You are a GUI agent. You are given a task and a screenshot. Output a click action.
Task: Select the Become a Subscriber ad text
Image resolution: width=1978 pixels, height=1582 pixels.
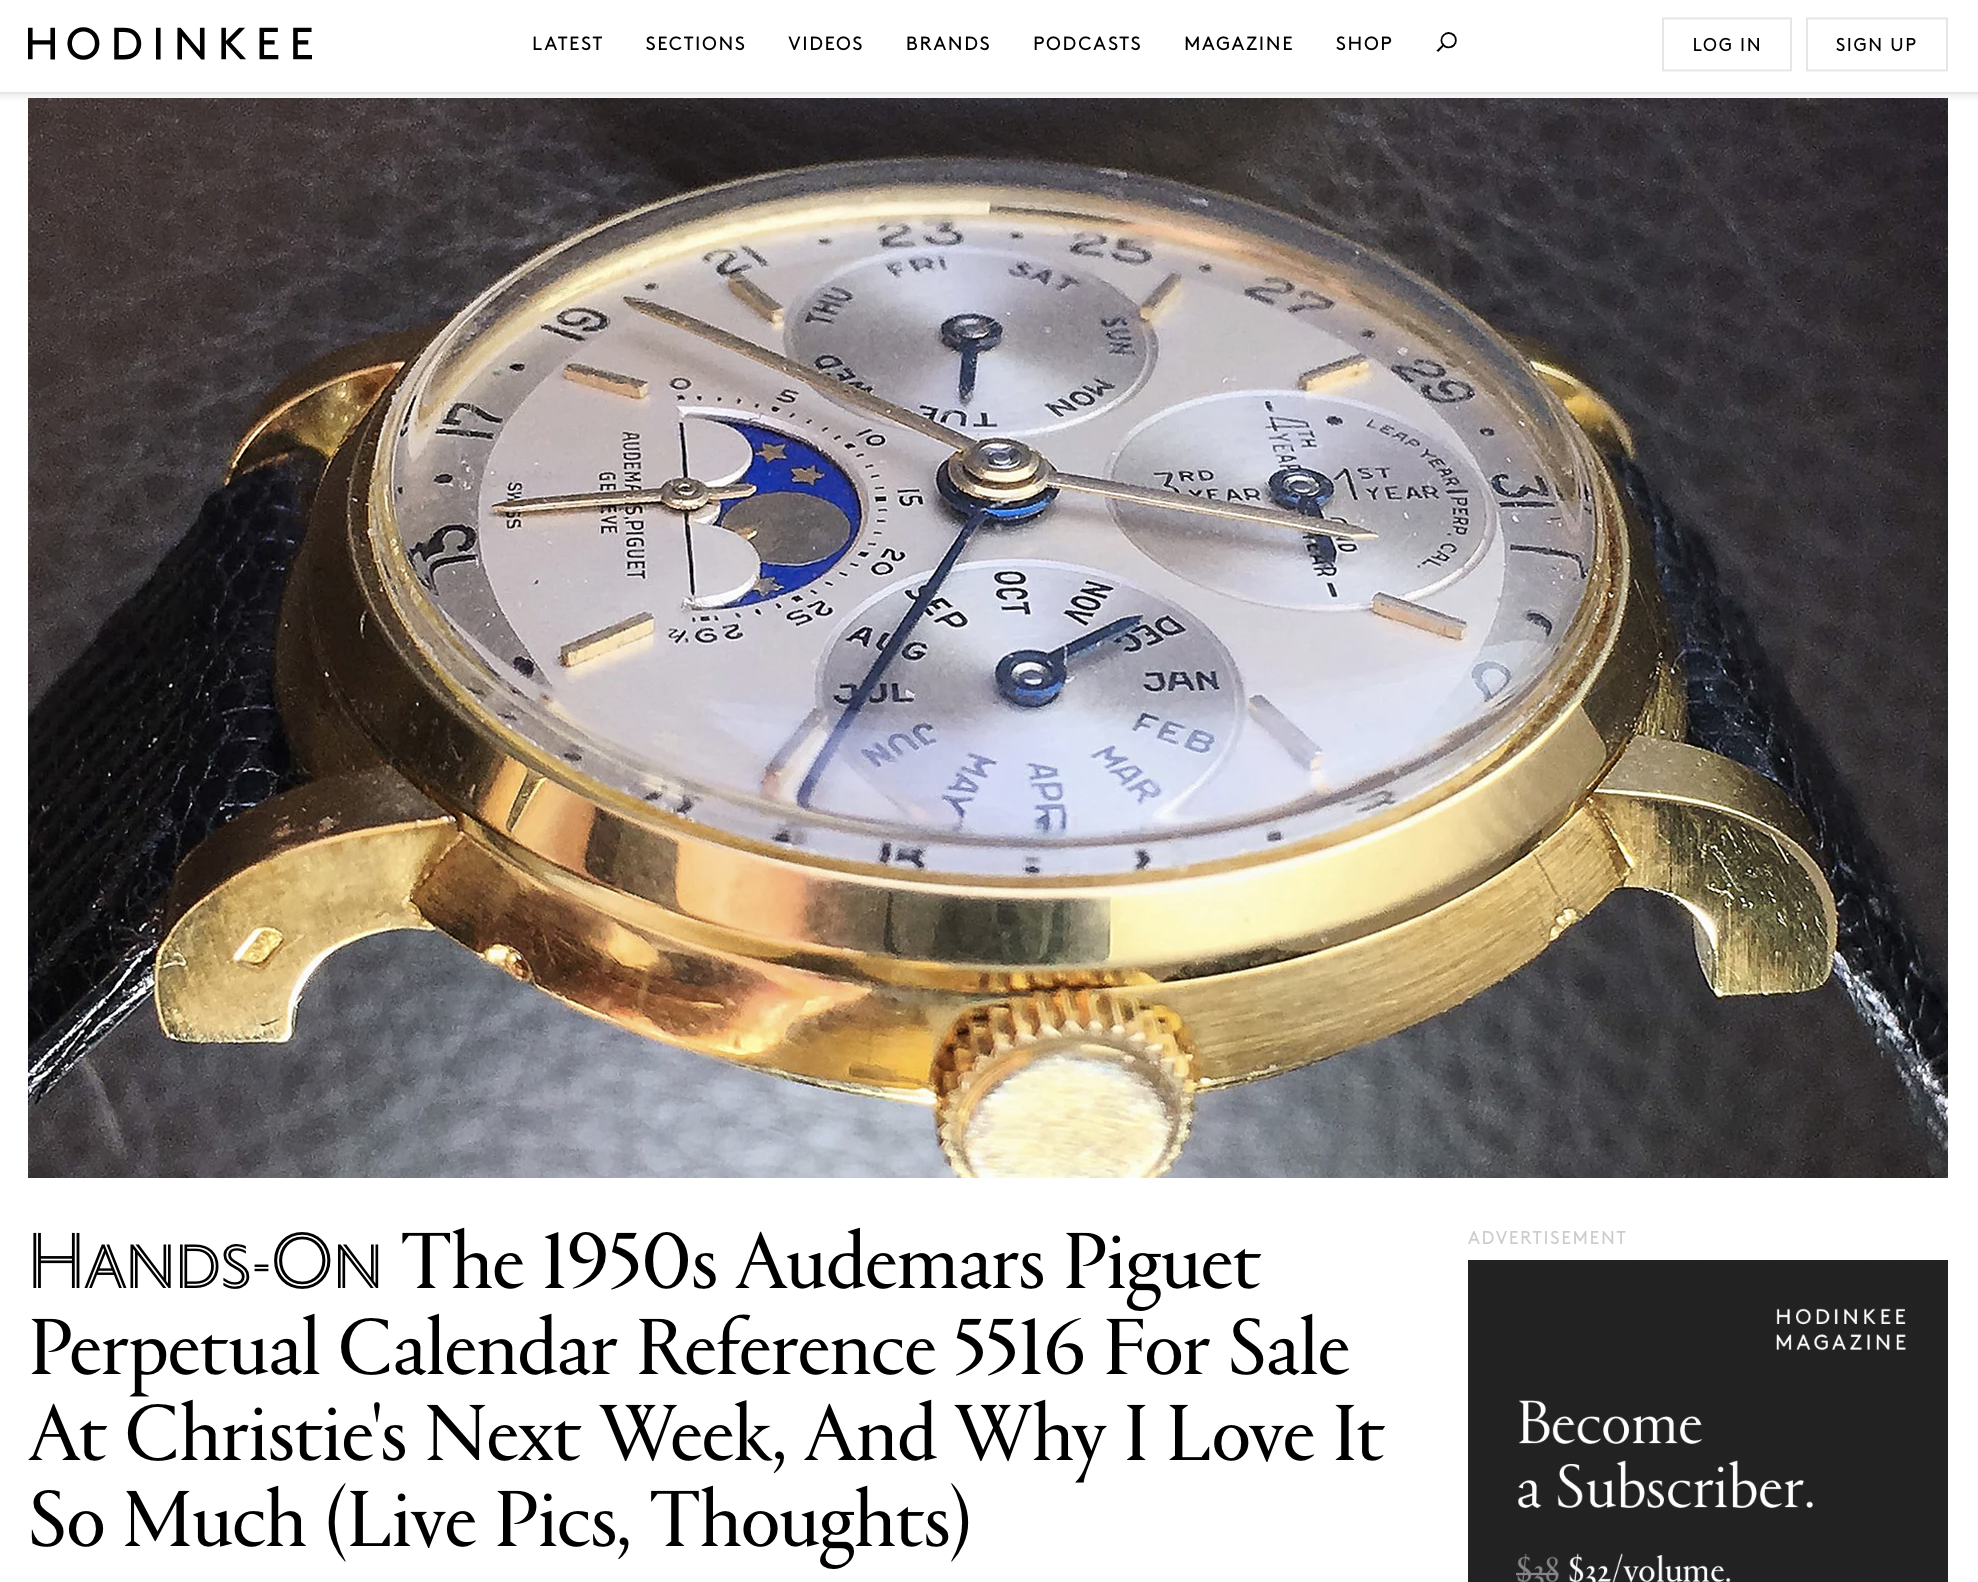[x=1665, y=1455]
